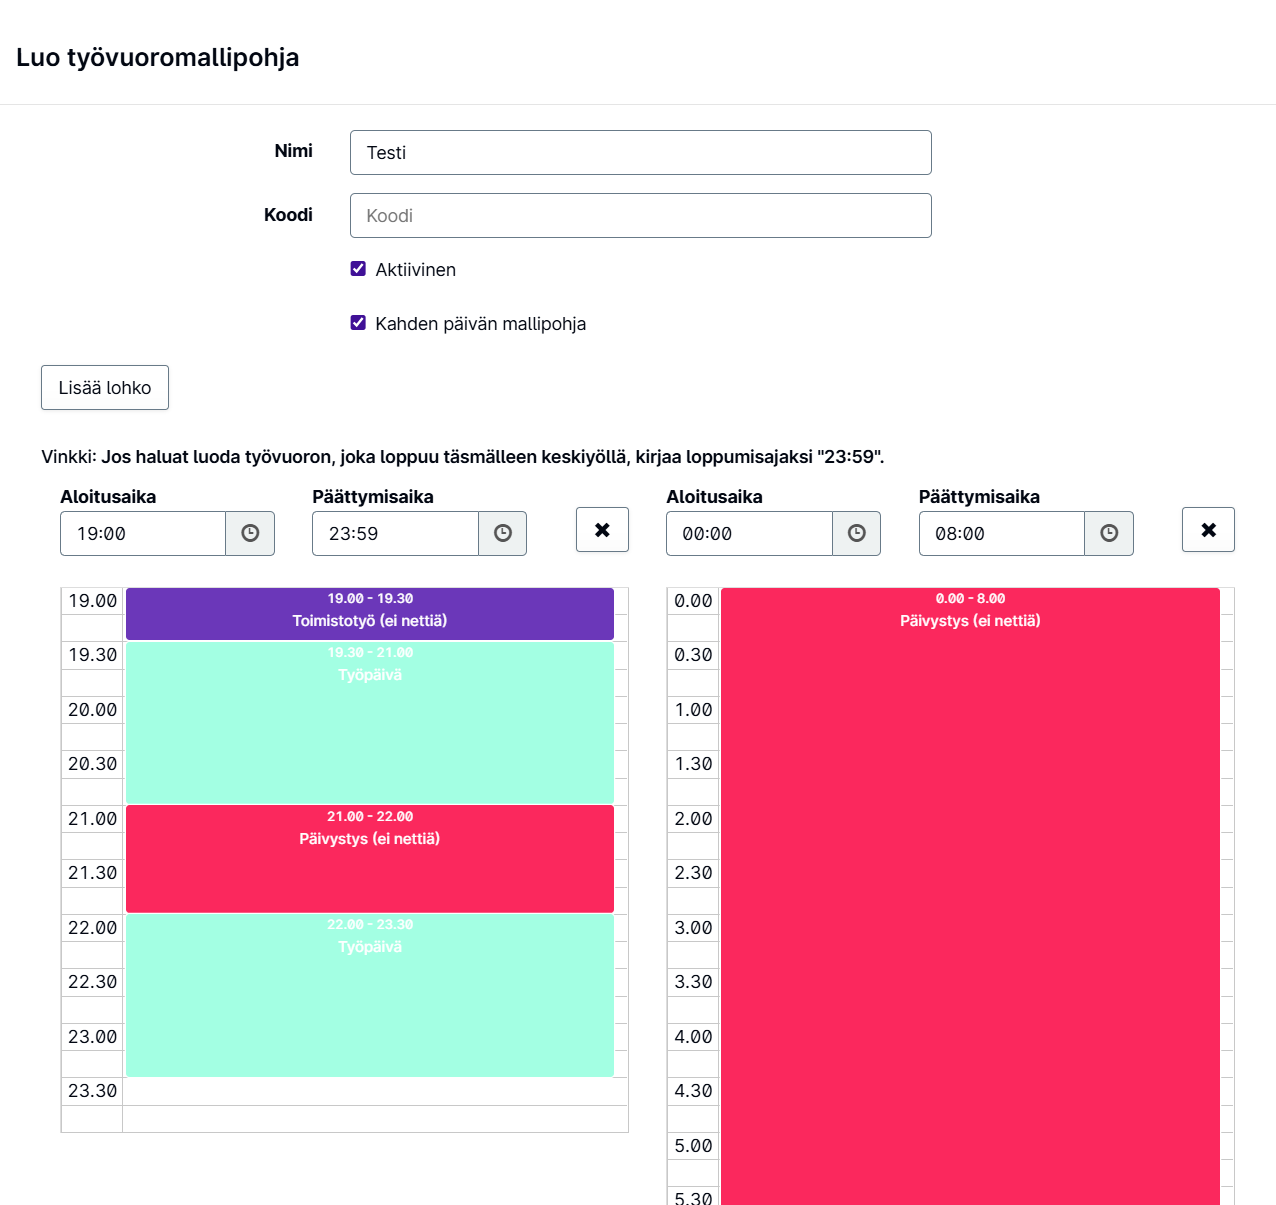Click into the Koodi input field
This screenshot has height=1205, width=1276.
pos(641,216)
